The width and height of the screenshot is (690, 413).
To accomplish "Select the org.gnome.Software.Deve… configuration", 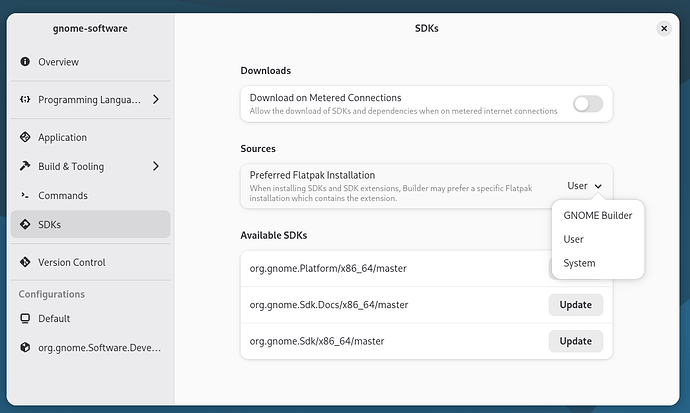I will 91,347.
